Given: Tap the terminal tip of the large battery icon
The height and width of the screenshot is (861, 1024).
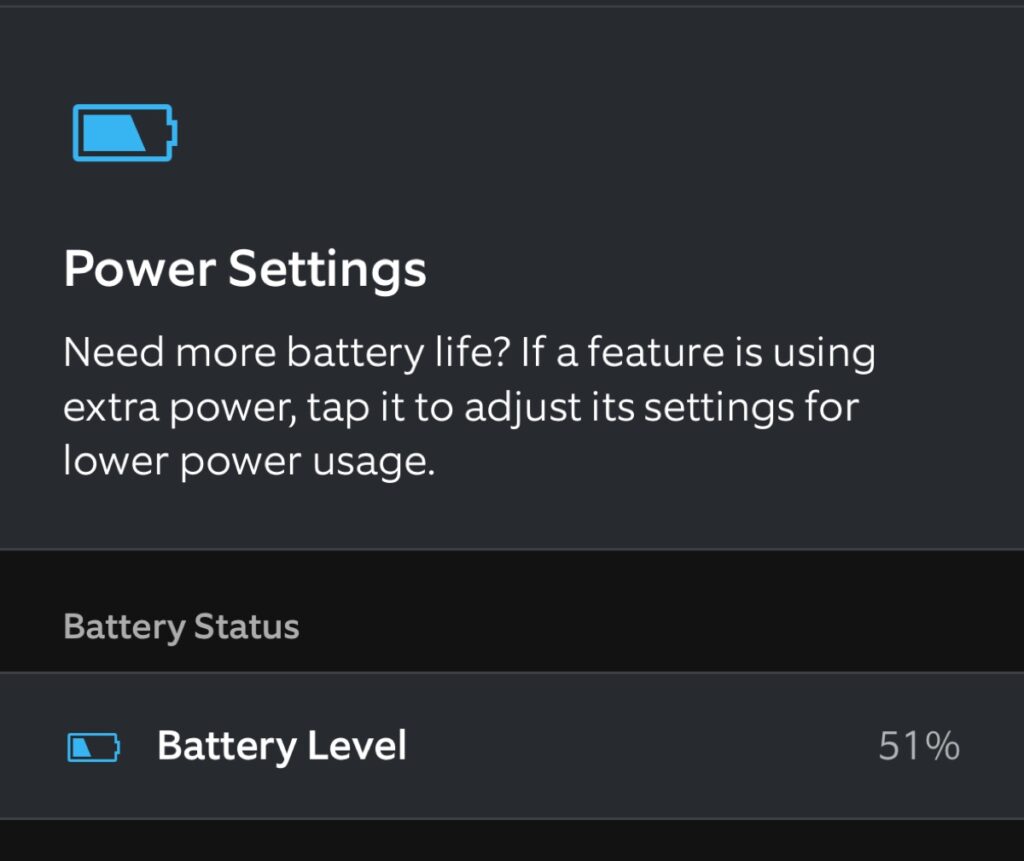Looking at the screenshot, I should (175, 133).
